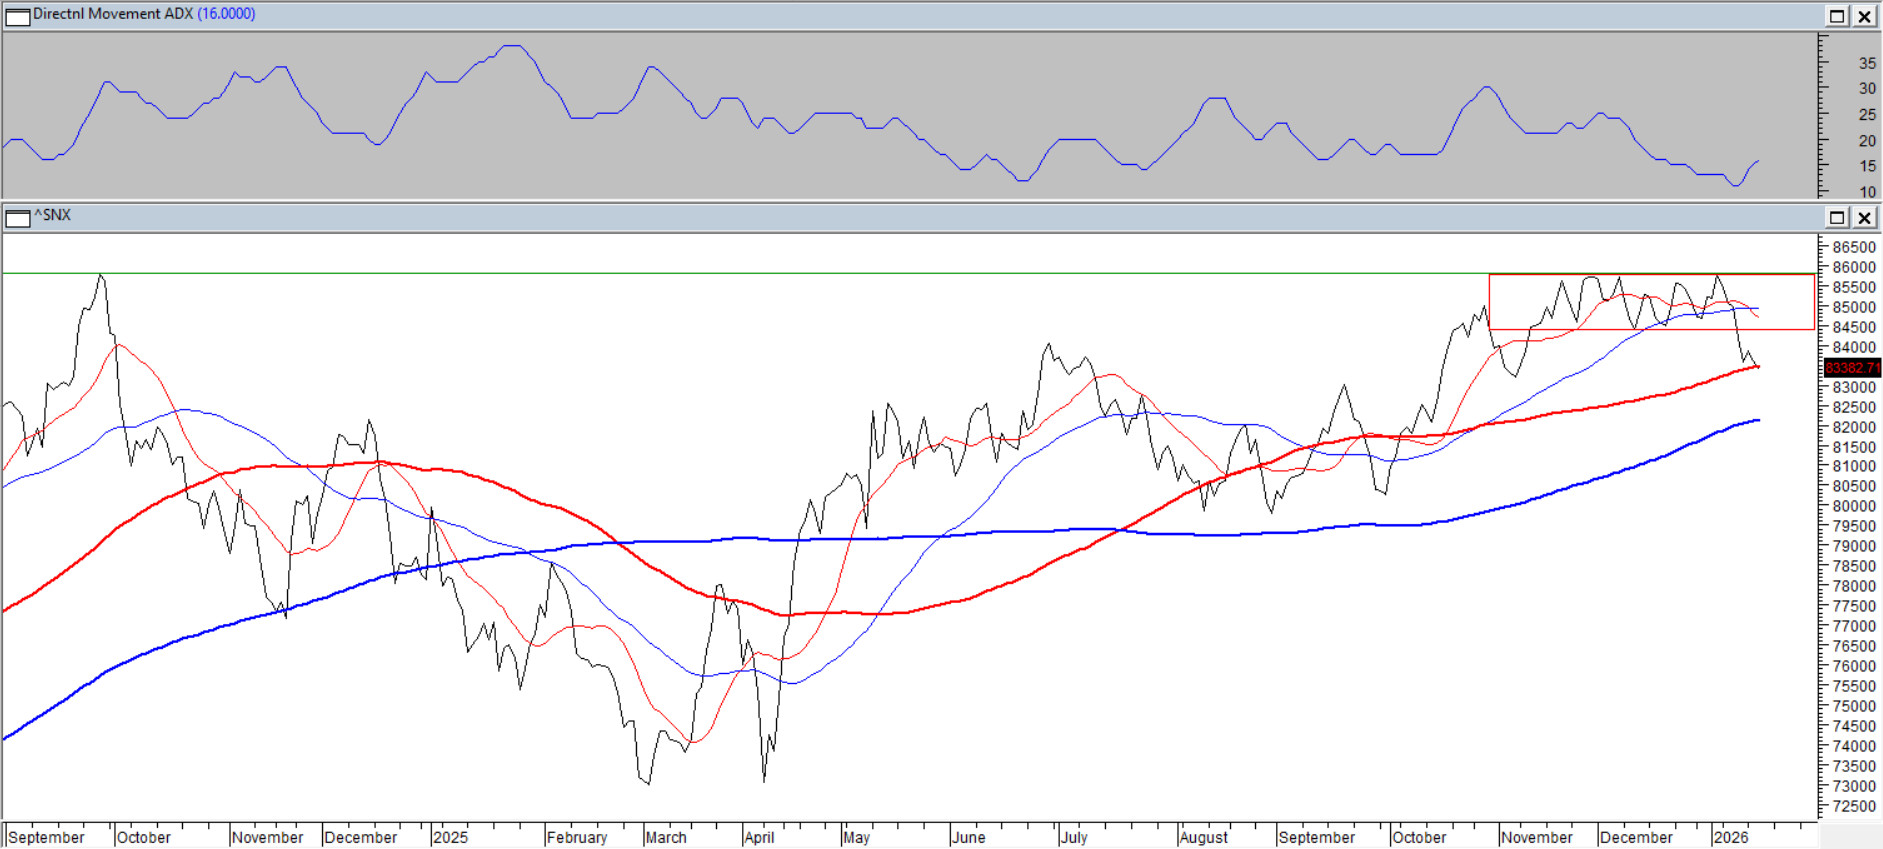
Task: Maximize the Directnl Movement ADX panel
Action: [1837, 16]
